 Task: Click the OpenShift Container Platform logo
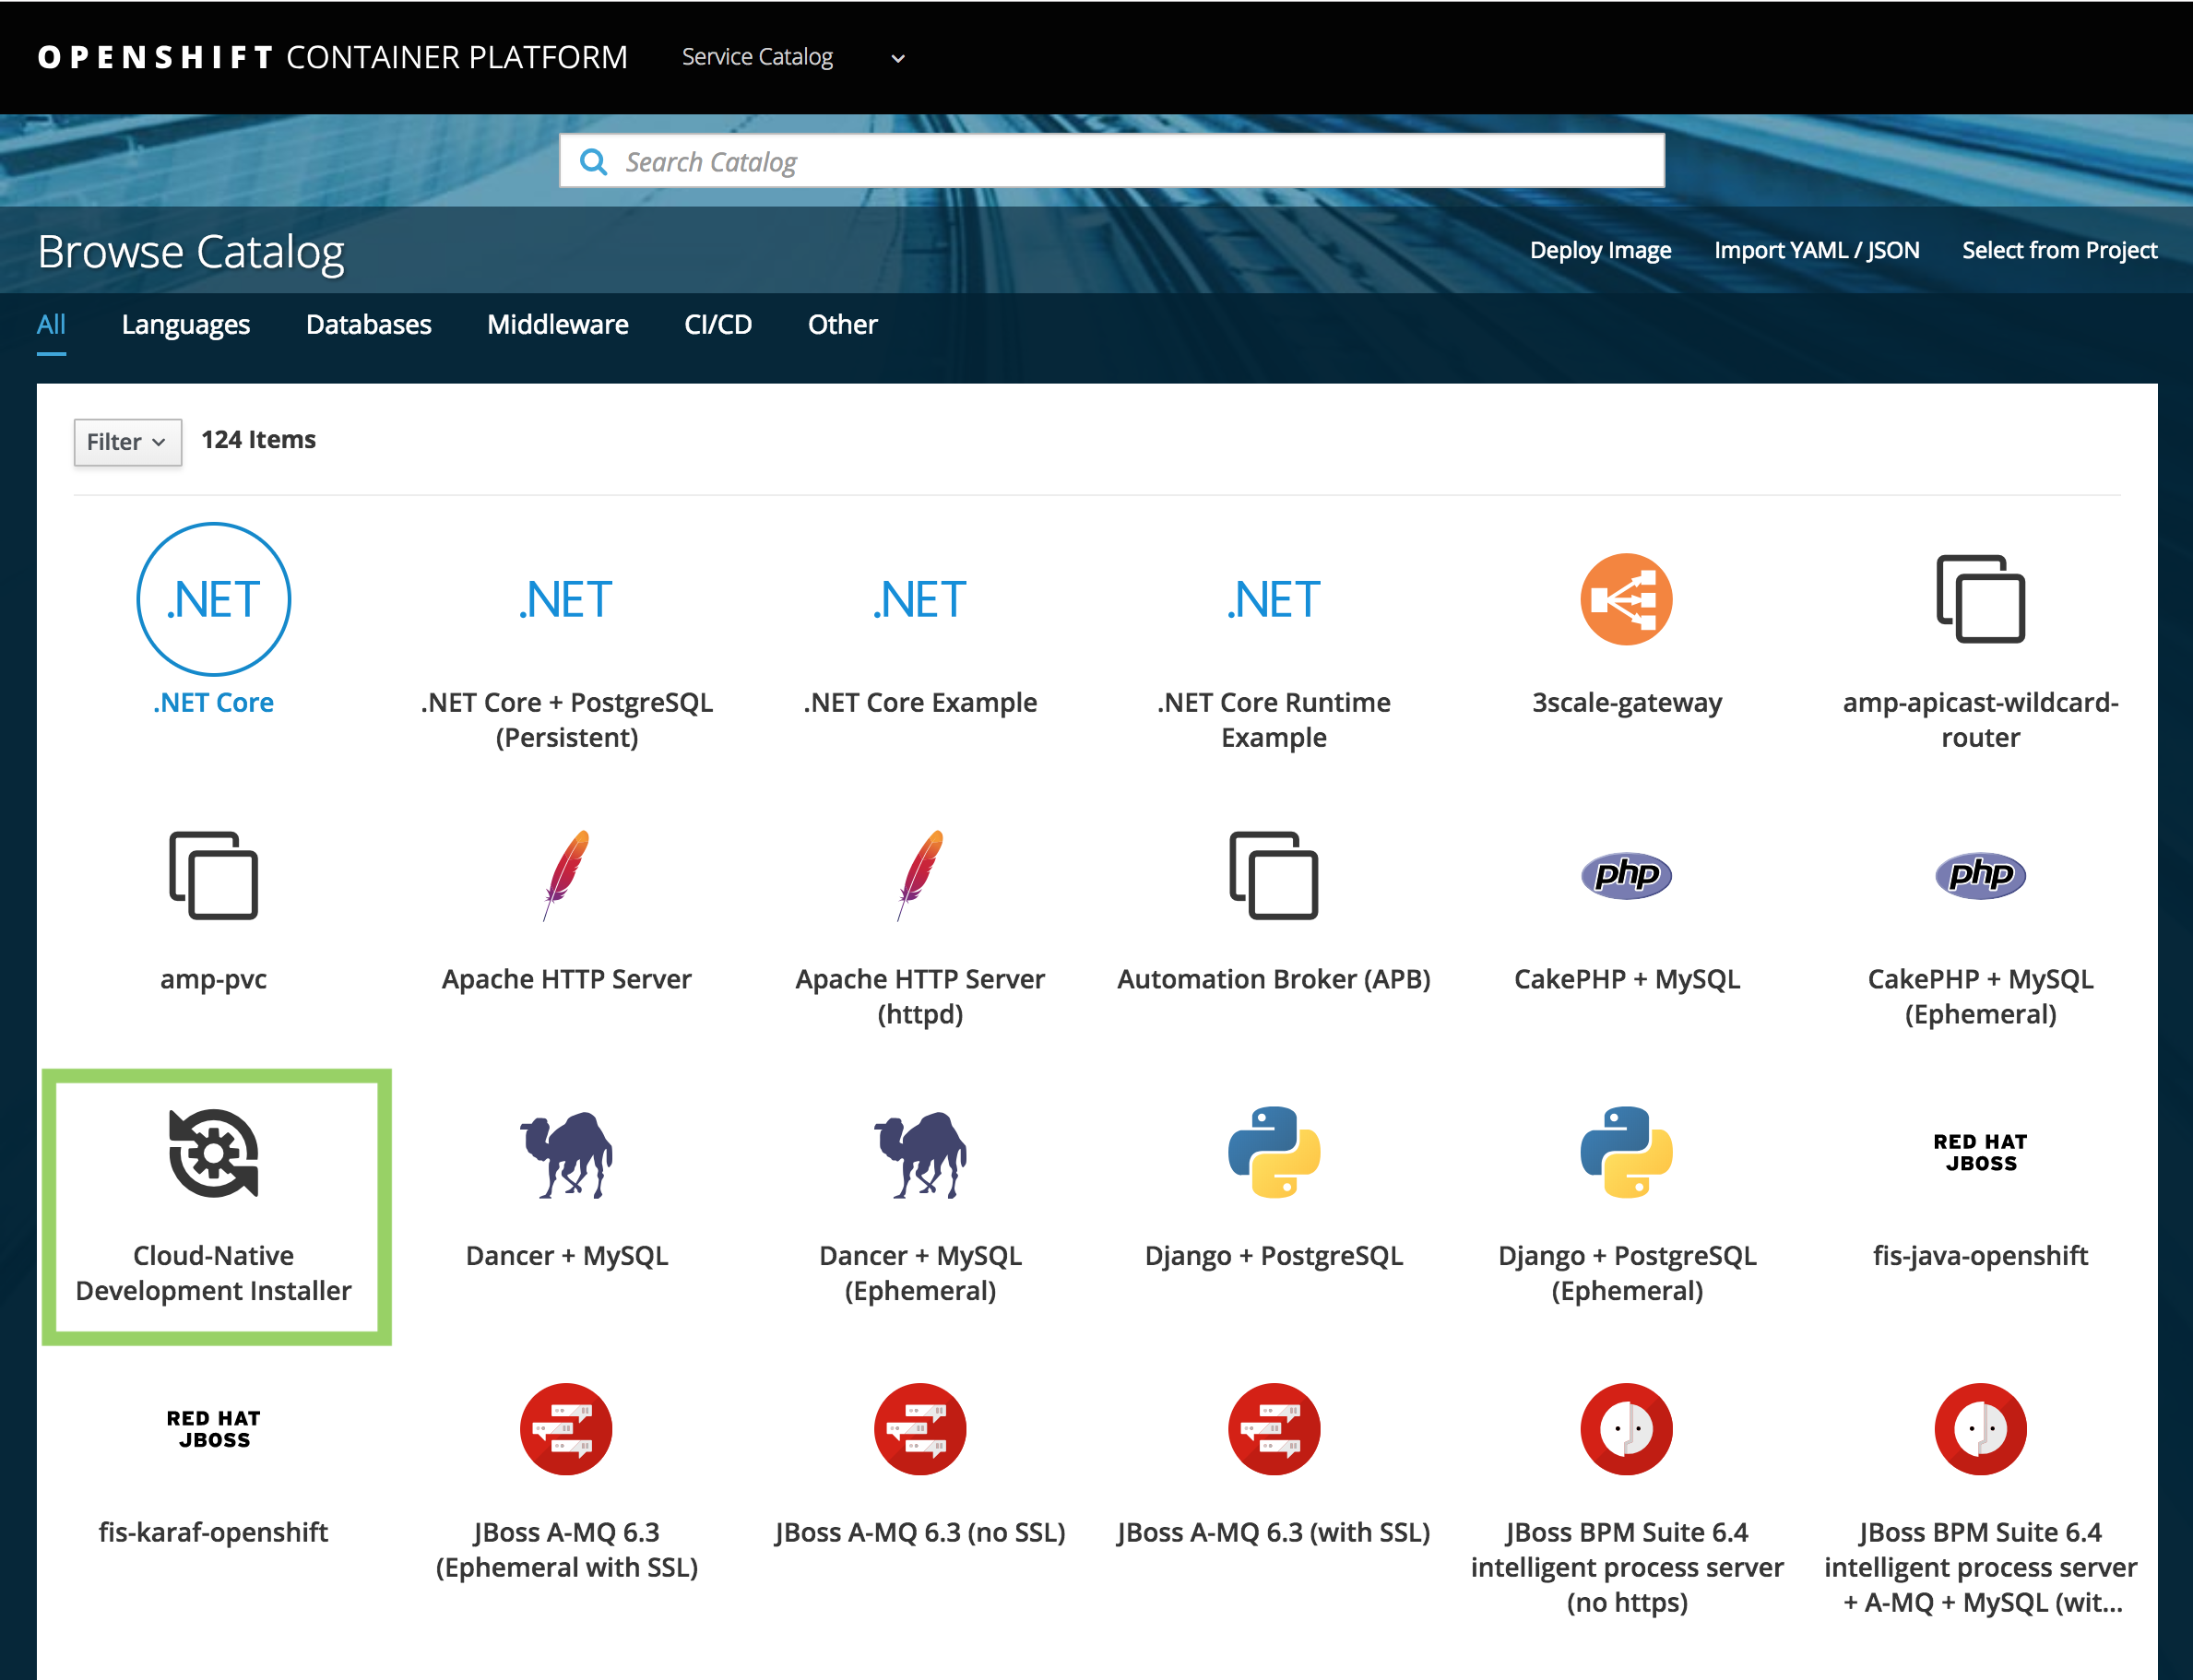(332, 57)
